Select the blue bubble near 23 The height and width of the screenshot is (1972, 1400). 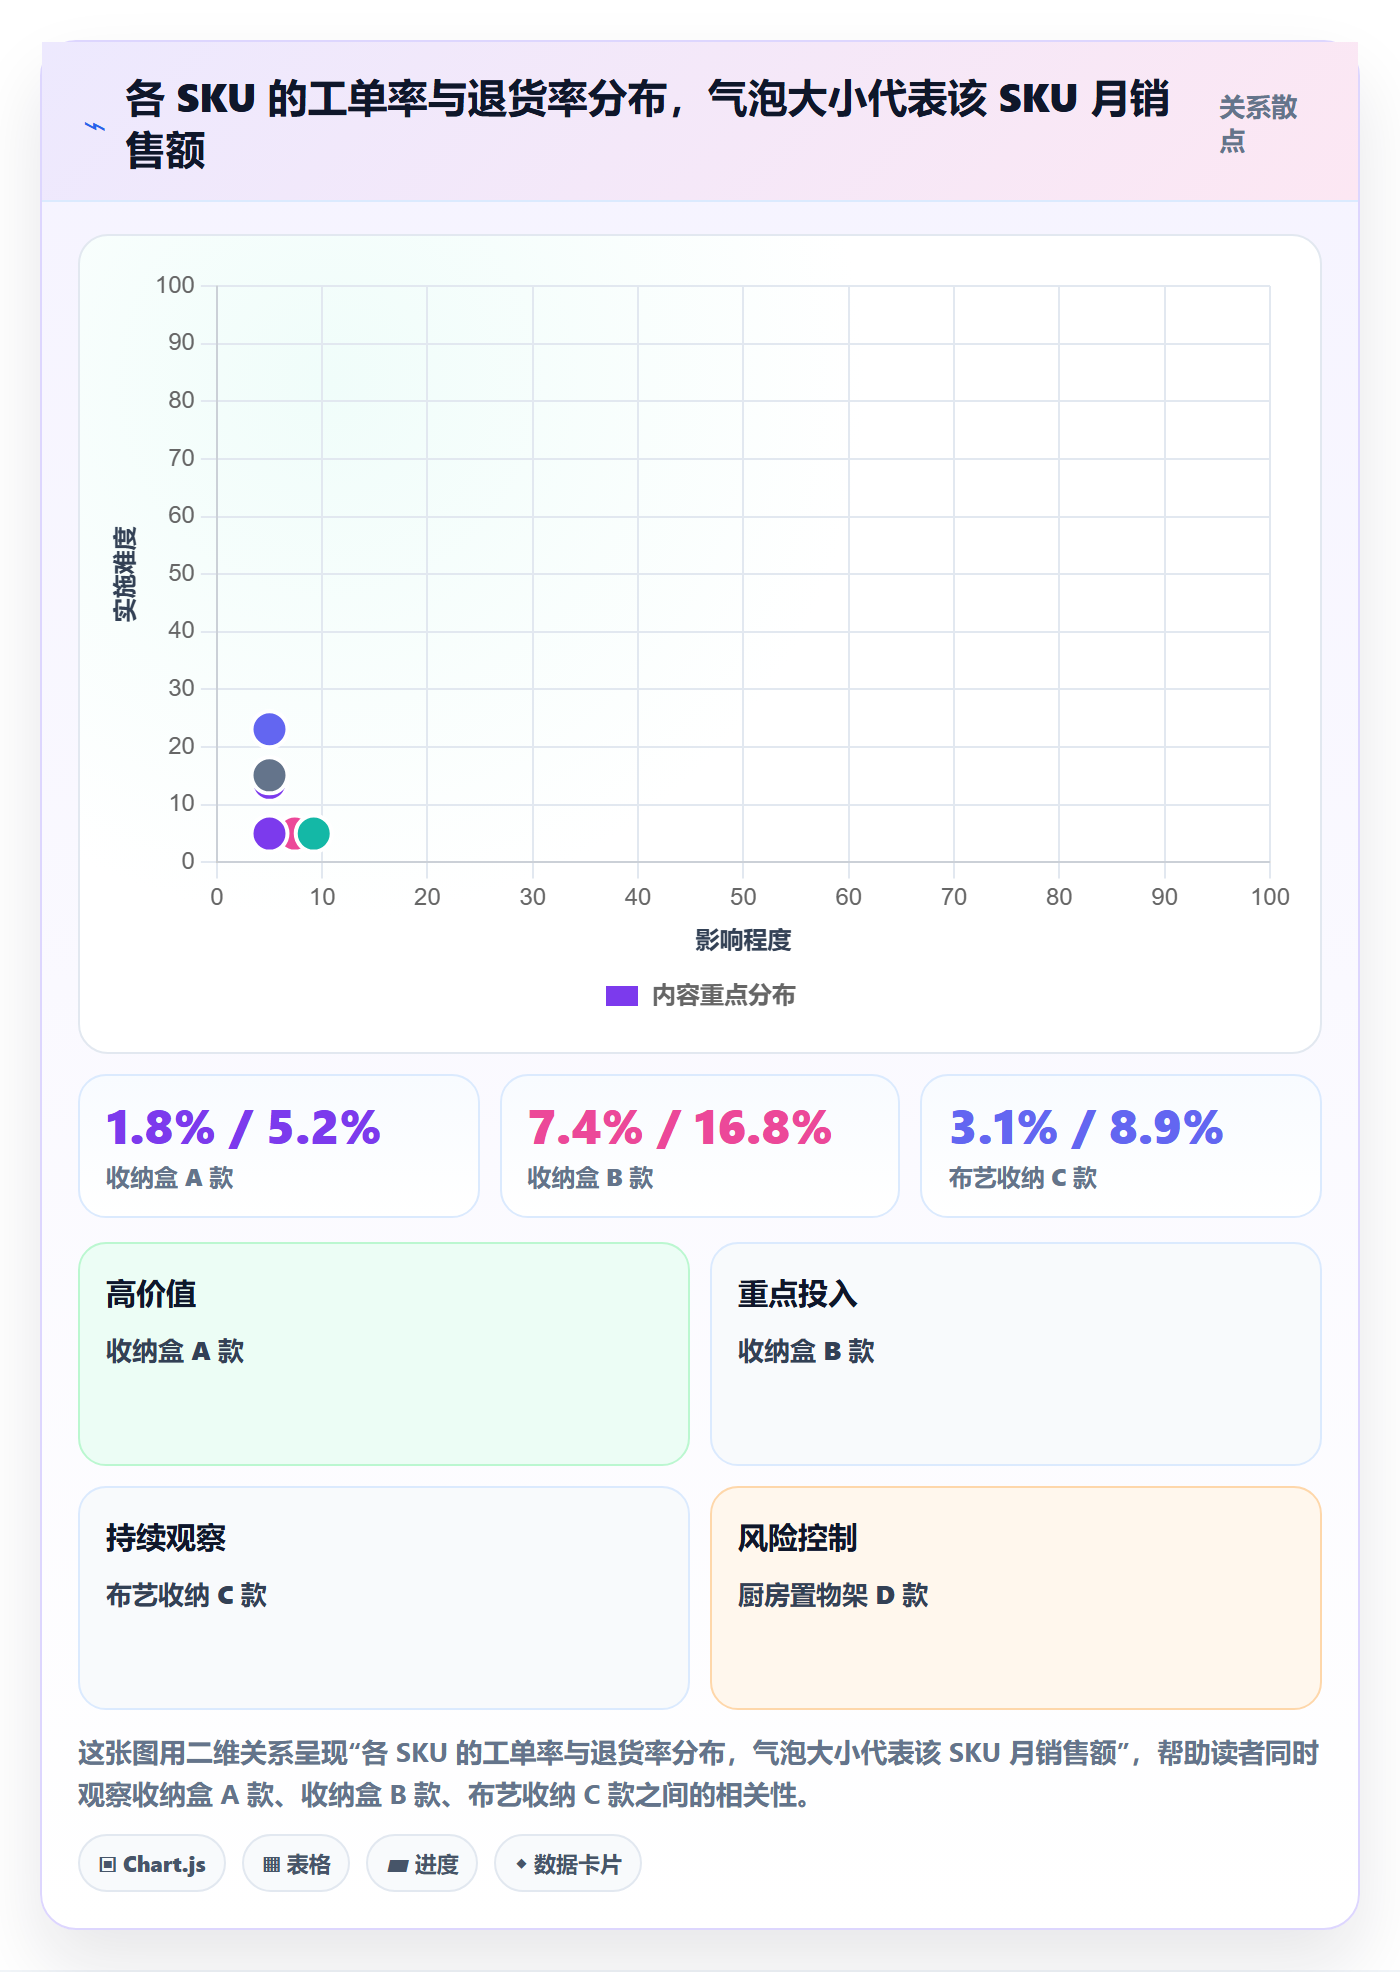(x=269, y=730)
